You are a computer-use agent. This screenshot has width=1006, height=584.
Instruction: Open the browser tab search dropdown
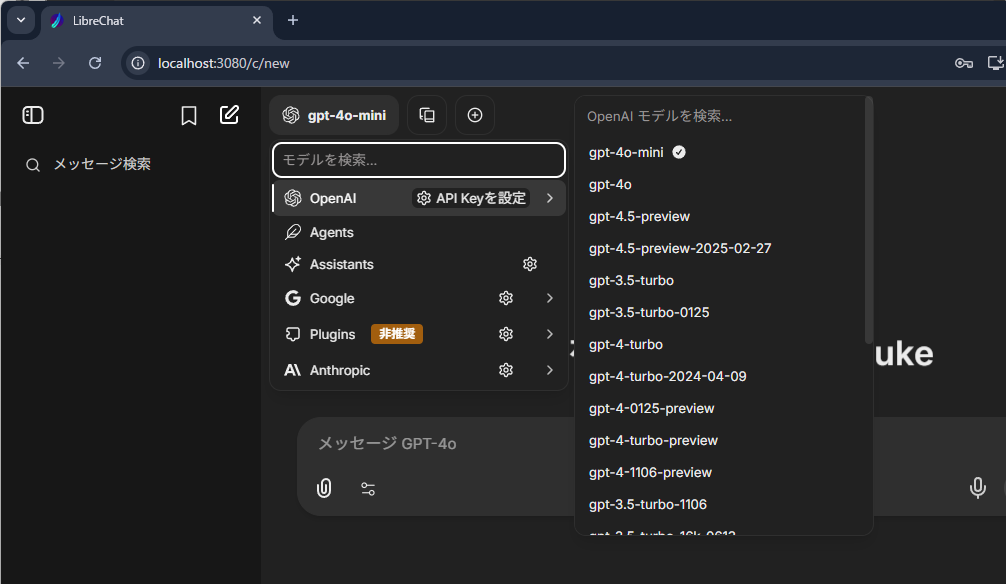[21, 21]
